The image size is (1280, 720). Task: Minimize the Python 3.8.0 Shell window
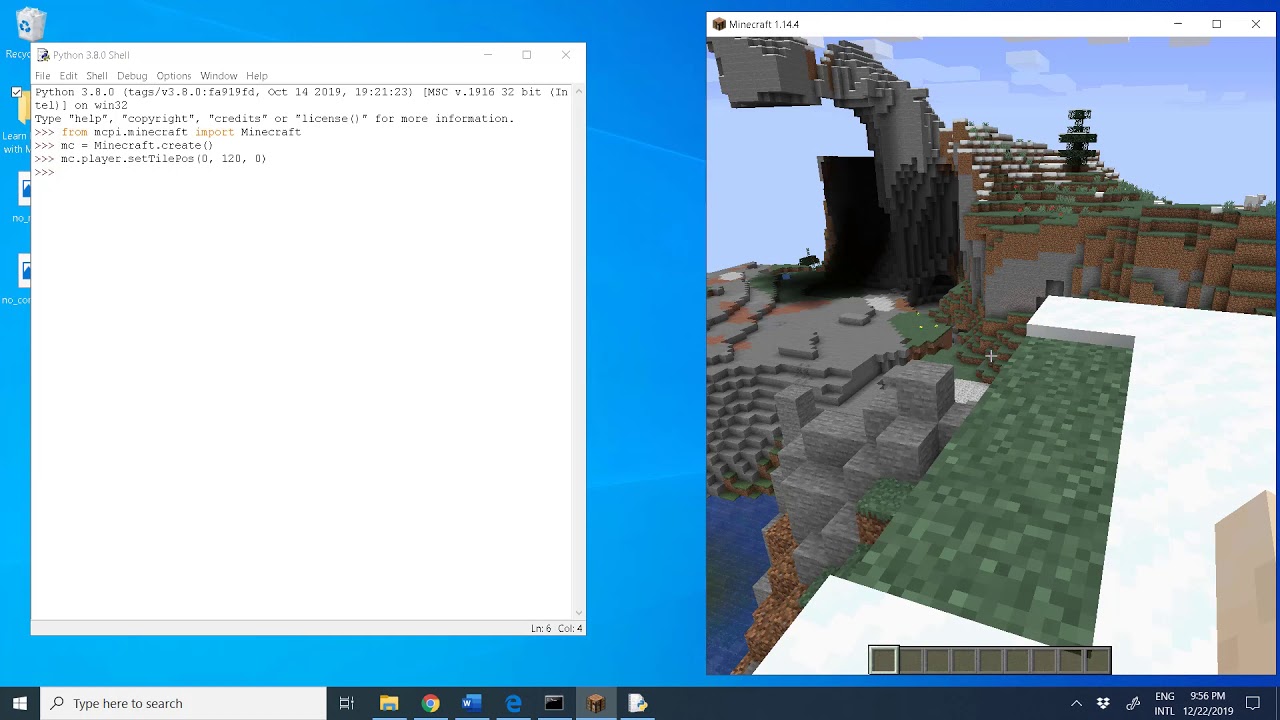click(488, 55)
